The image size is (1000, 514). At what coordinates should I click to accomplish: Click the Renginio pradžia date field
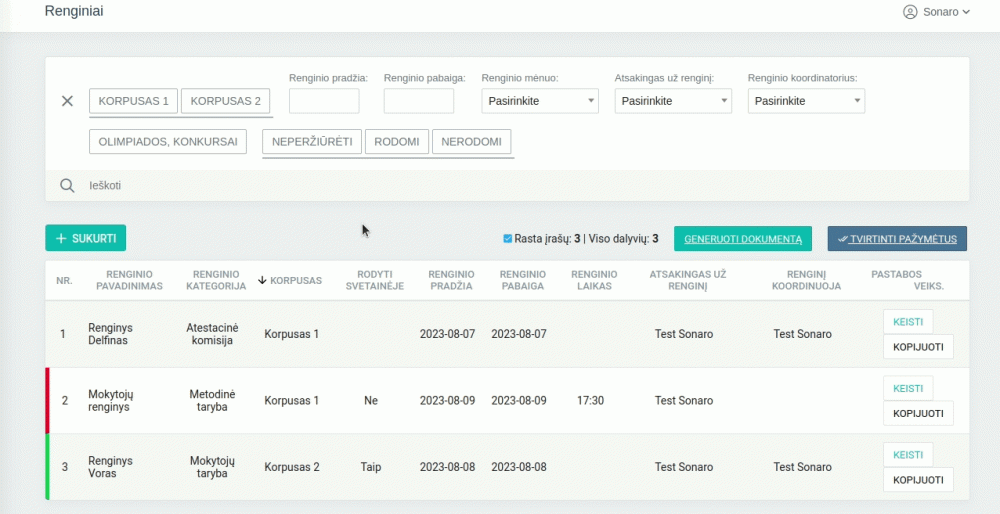tap(324, 101)
